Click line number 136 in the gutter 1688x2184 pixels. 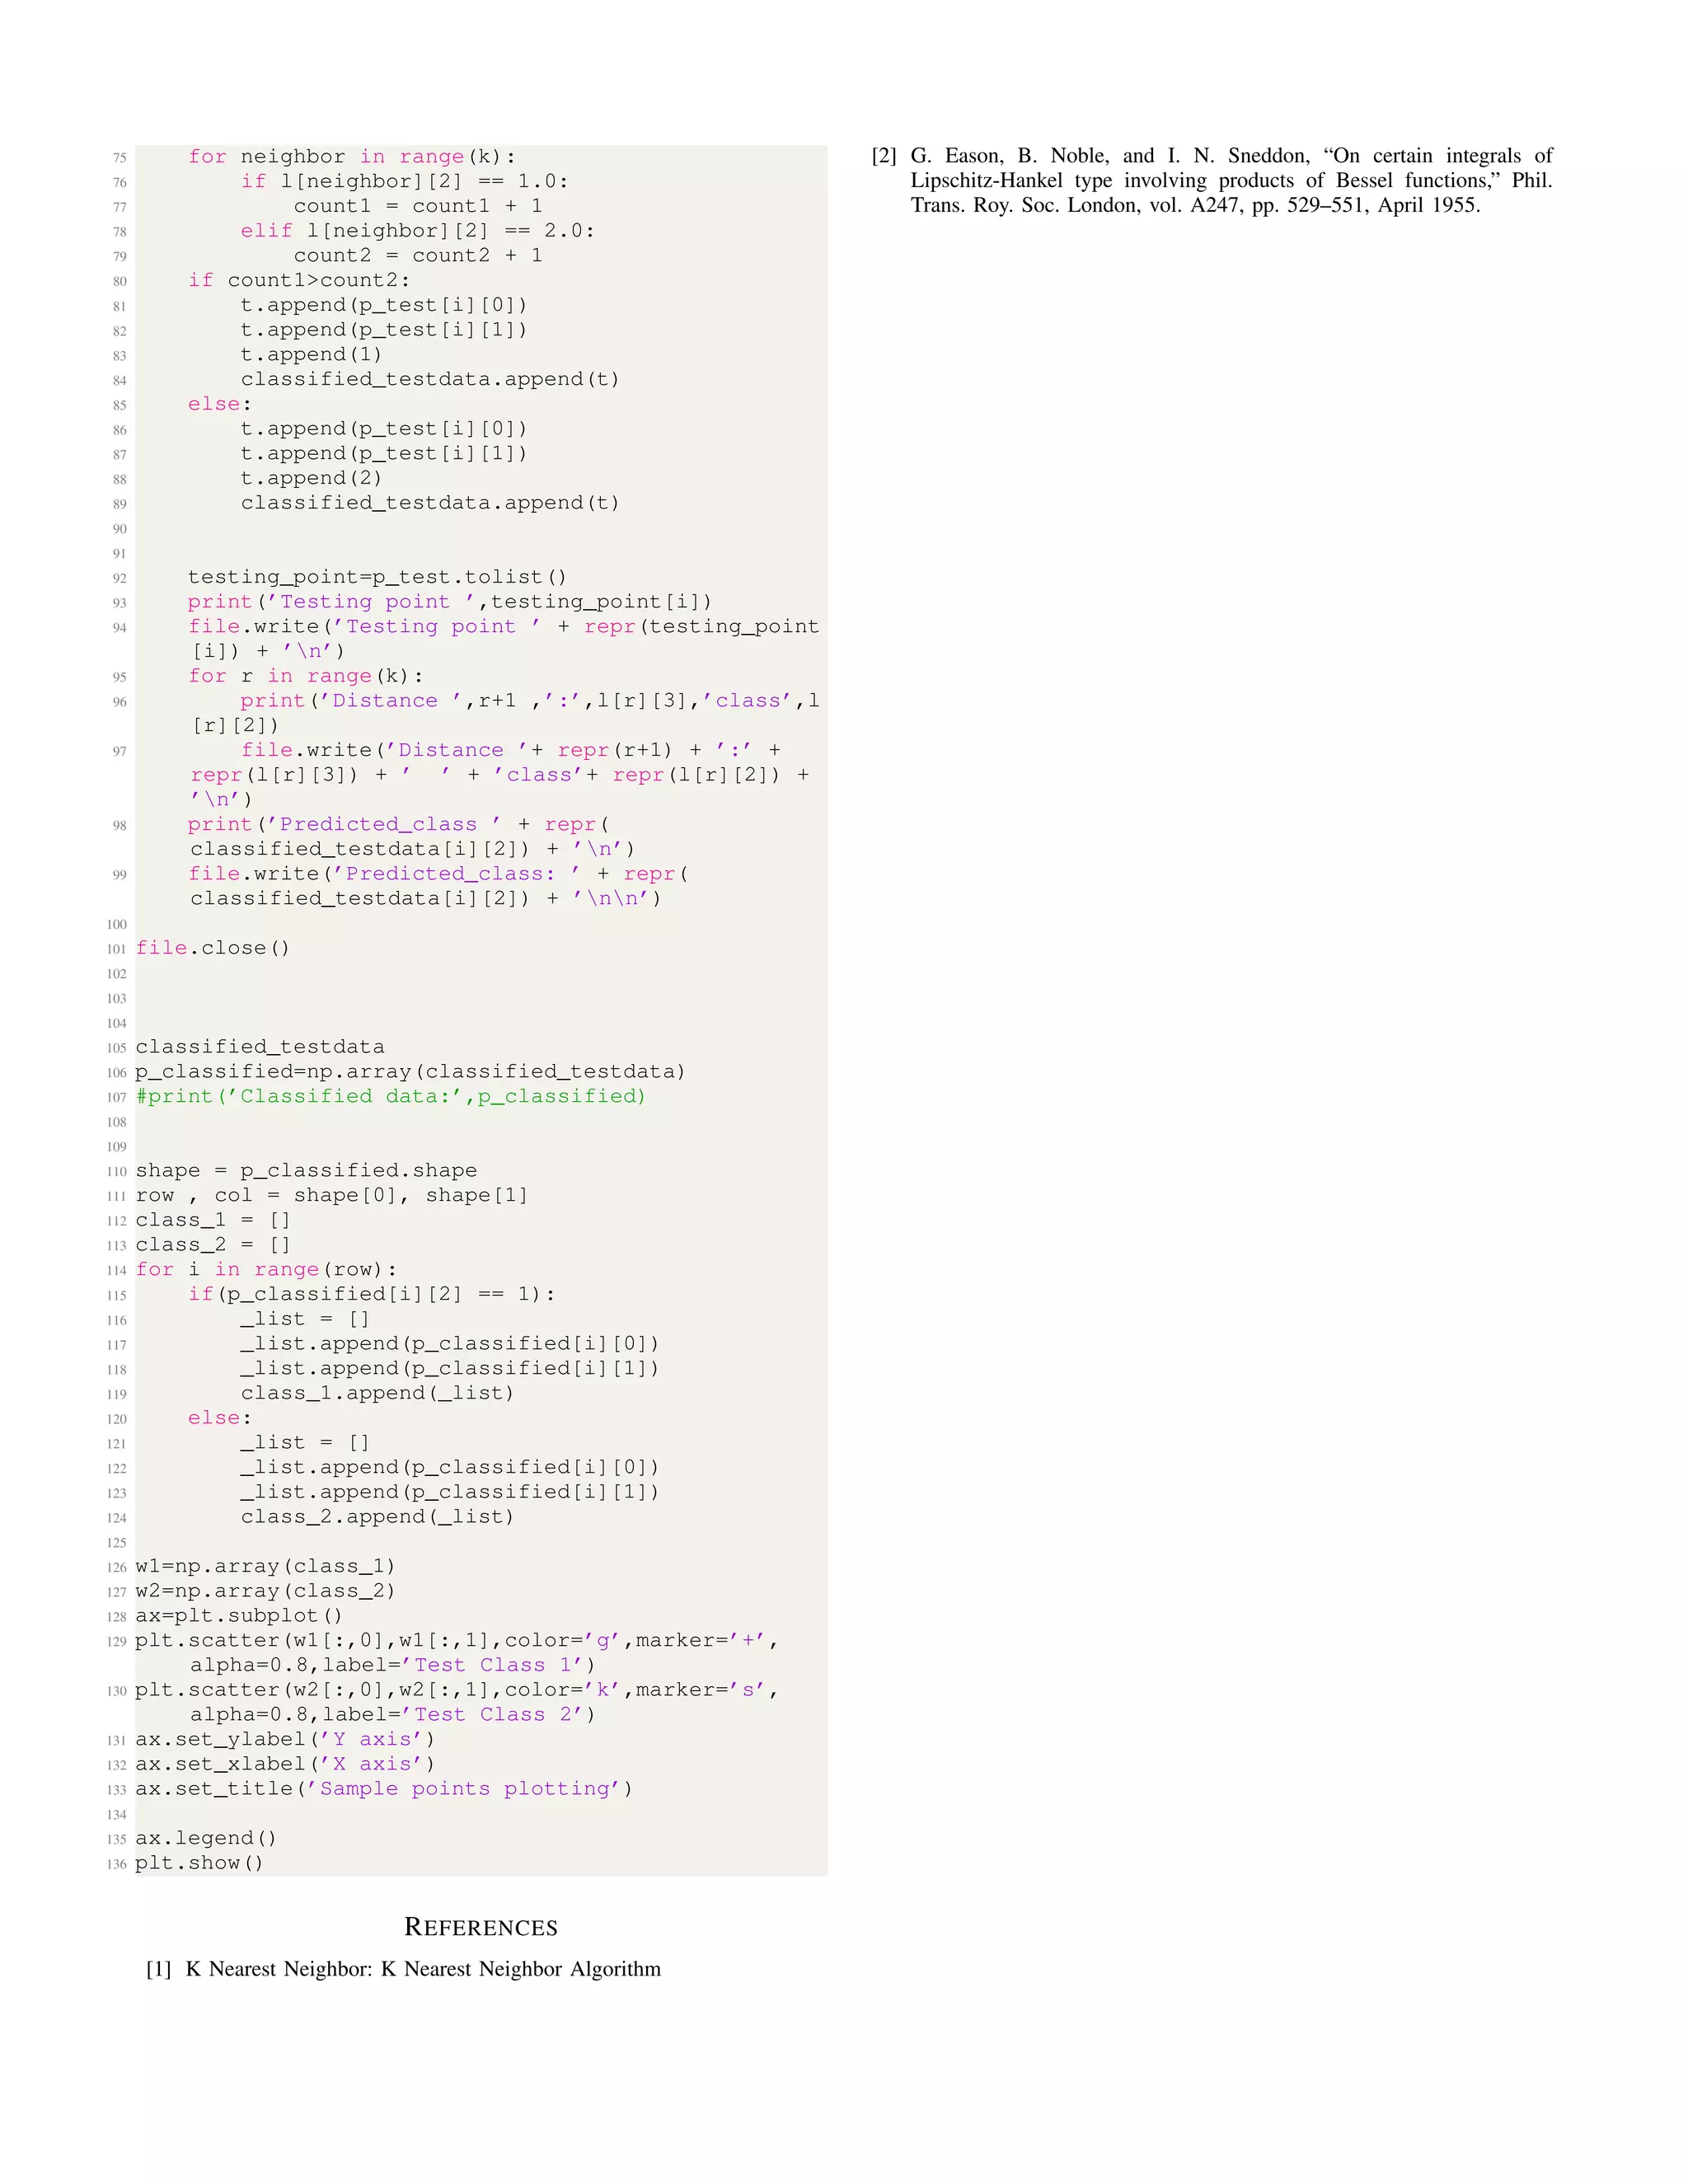coord(117,1864)
